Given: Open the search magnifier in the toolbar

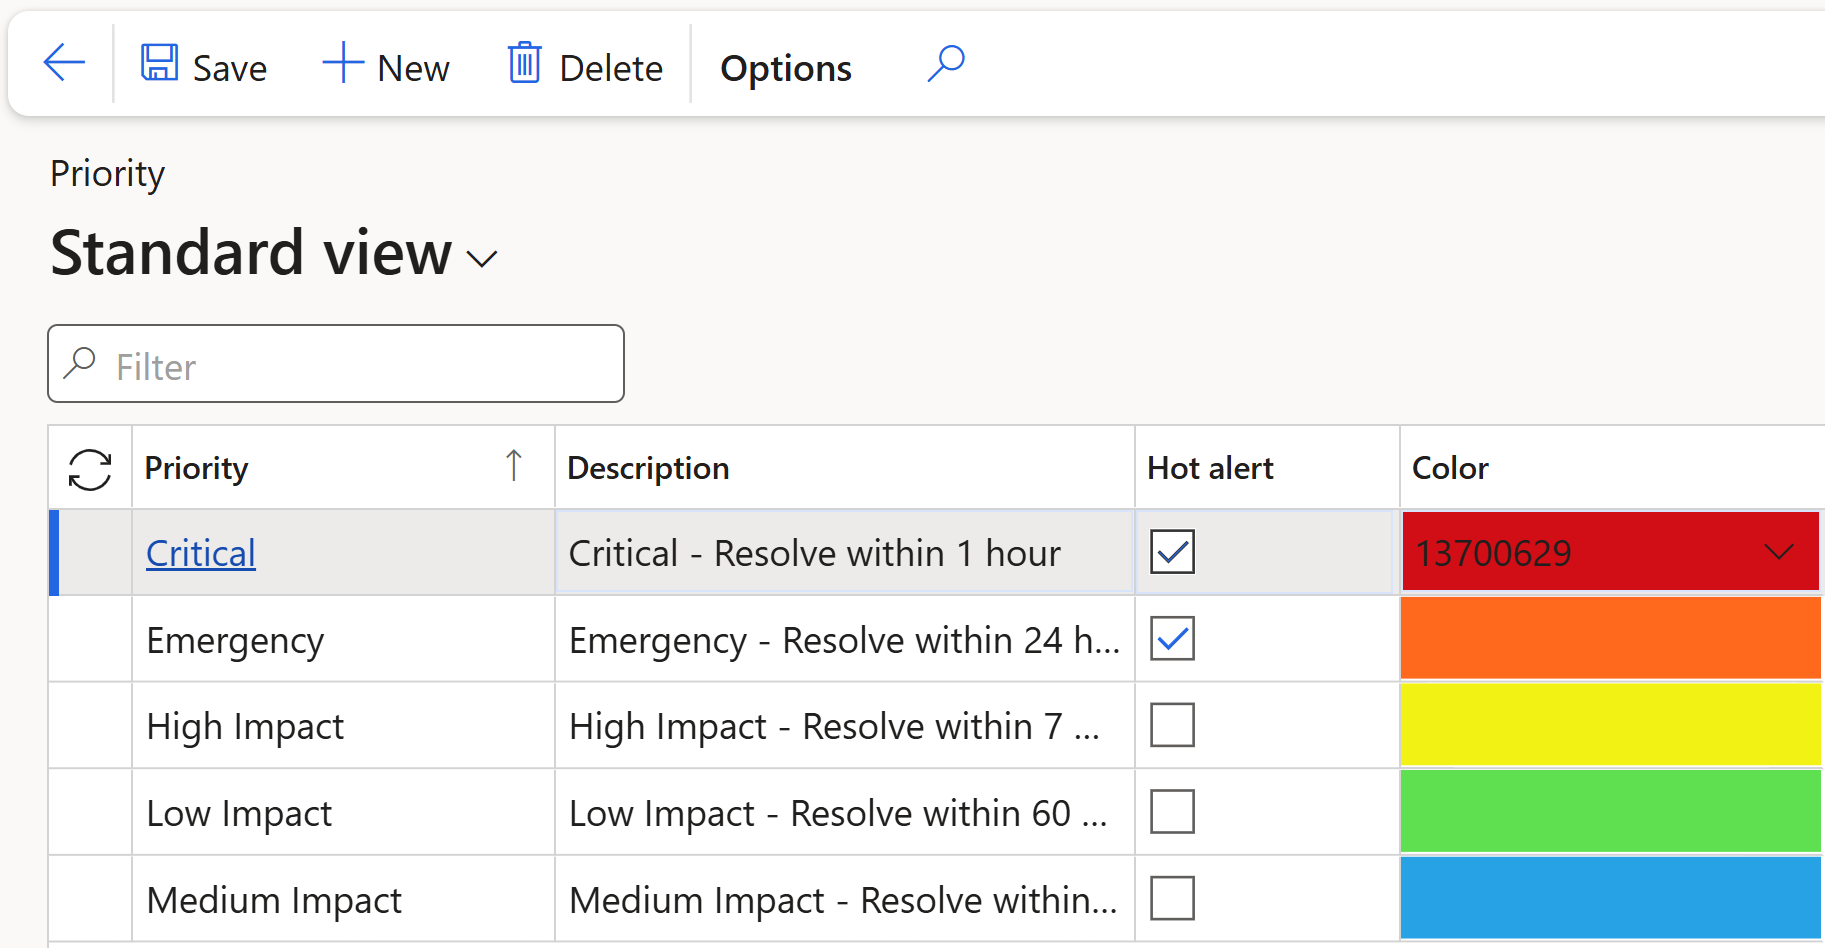Looking at the screenshot, I should pos(944,62).
